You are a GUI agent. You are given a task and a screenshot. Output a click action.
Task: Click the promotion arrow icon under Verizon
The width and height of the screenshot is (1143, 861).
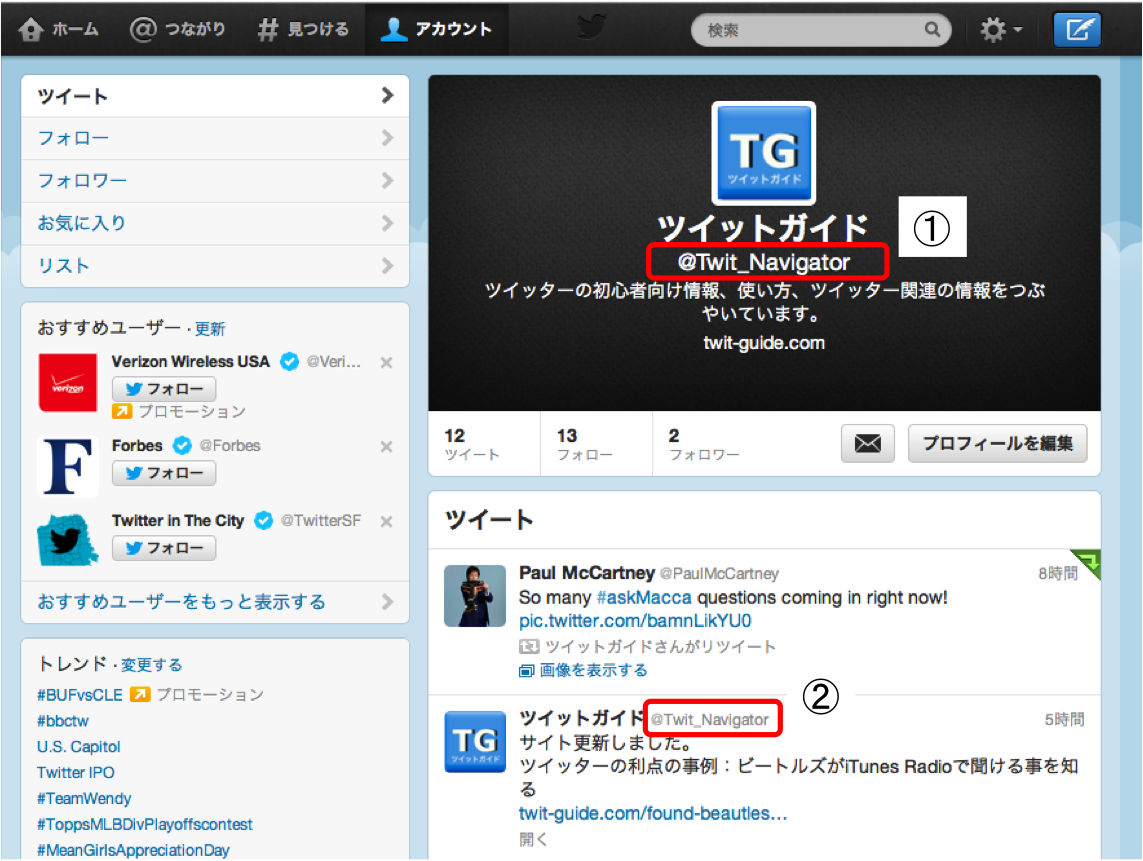[x=122, y=411]
